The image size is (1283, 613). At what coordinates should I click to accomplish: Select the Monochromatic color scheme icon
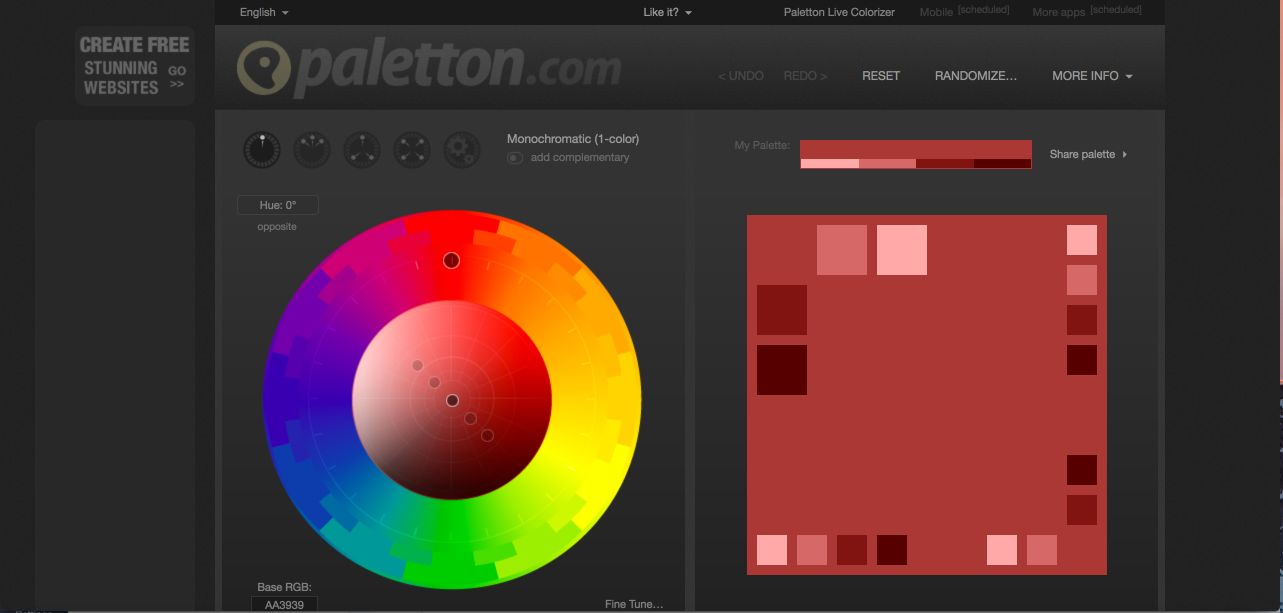[262, 150]
